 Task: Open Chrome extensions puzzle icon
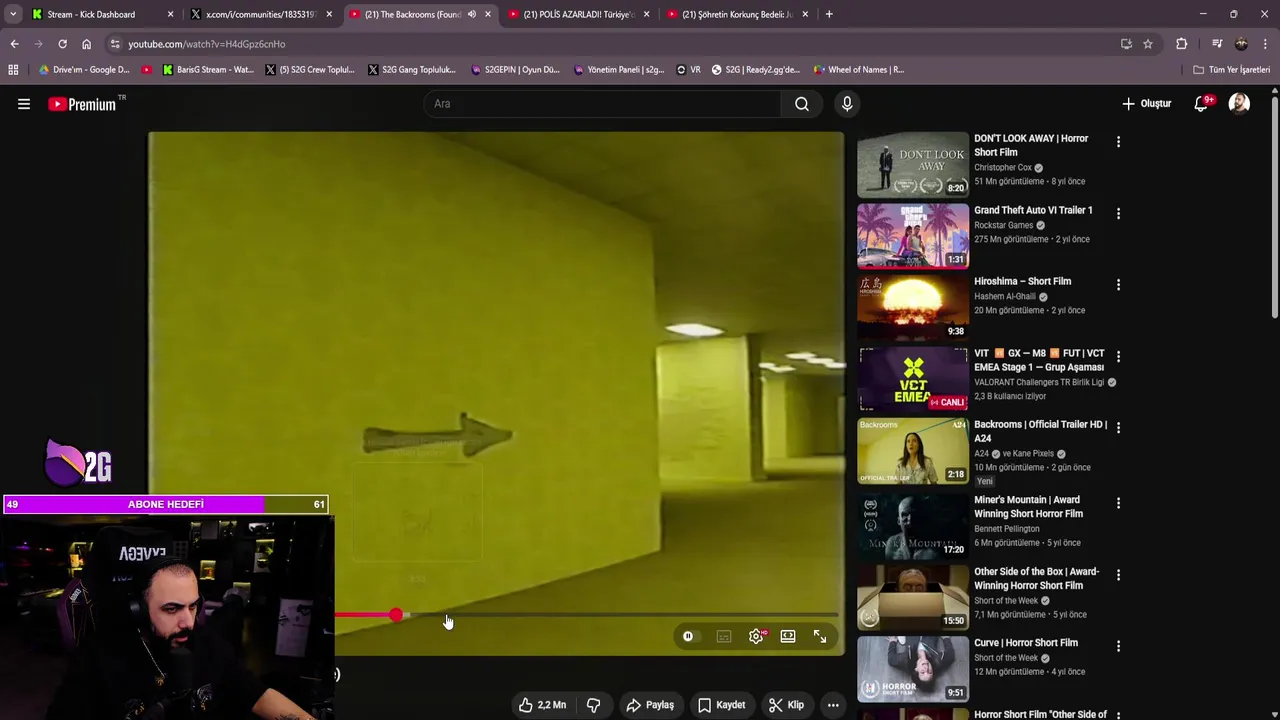[1181, 44]
